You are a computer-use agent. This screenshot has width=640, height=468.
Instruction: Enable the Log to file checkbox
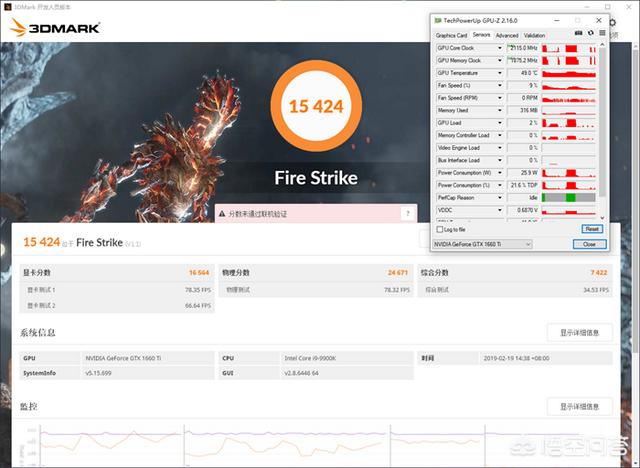pyautogui.click(x=440, y=229)
